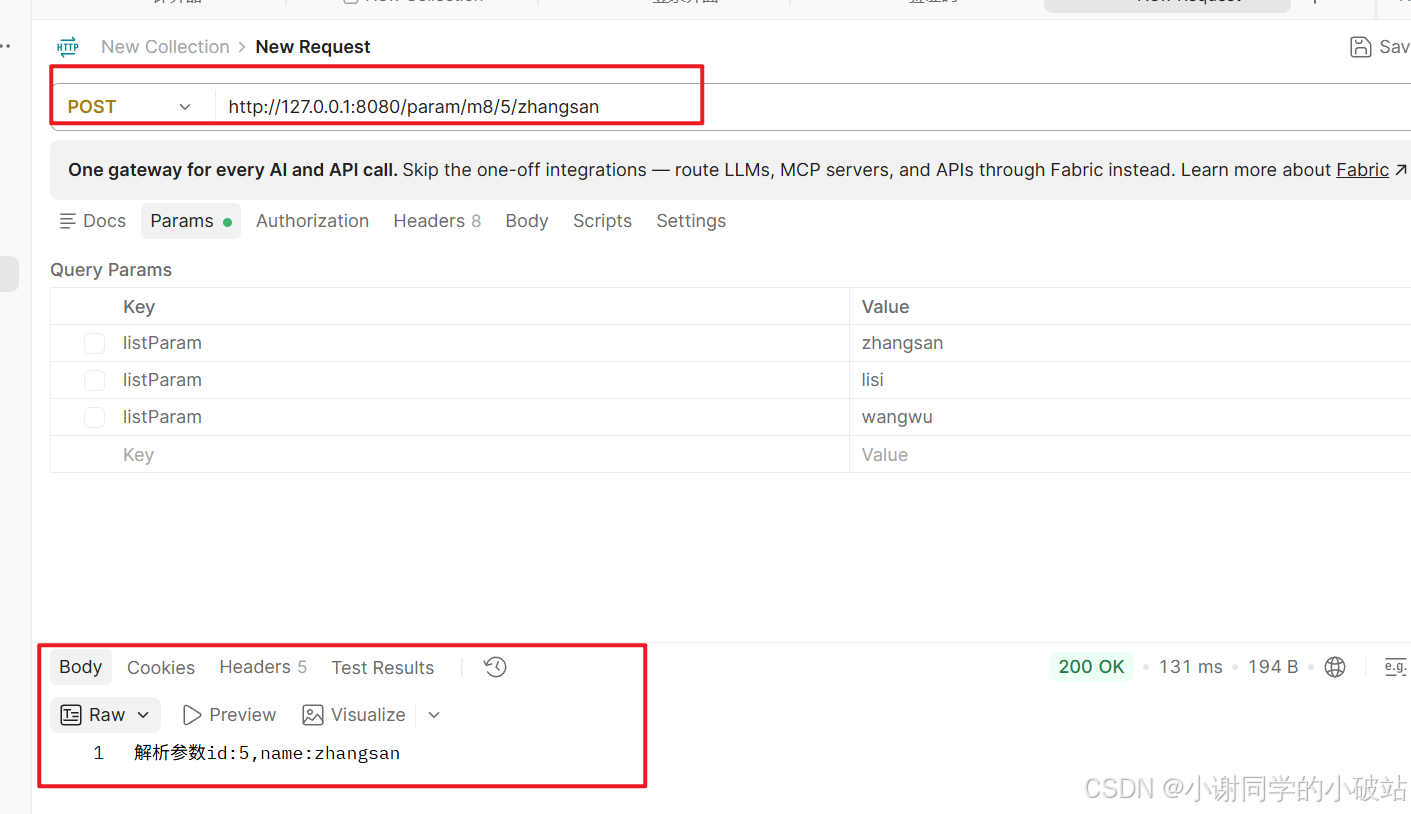Go to New Collection breadcrumb

165,47
